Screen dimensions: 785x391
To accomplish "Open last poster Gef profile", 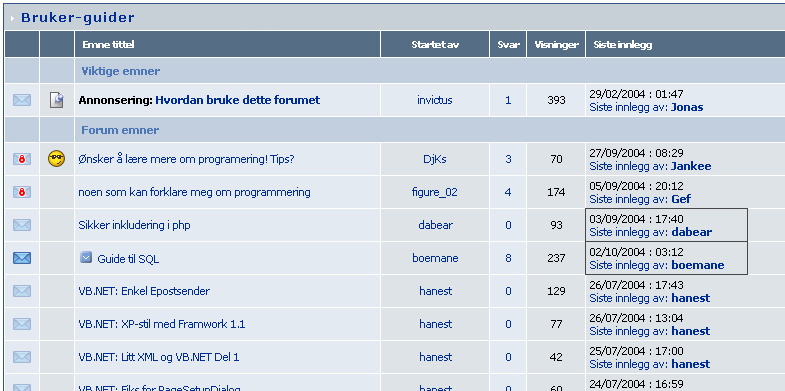I will point(681,199).
